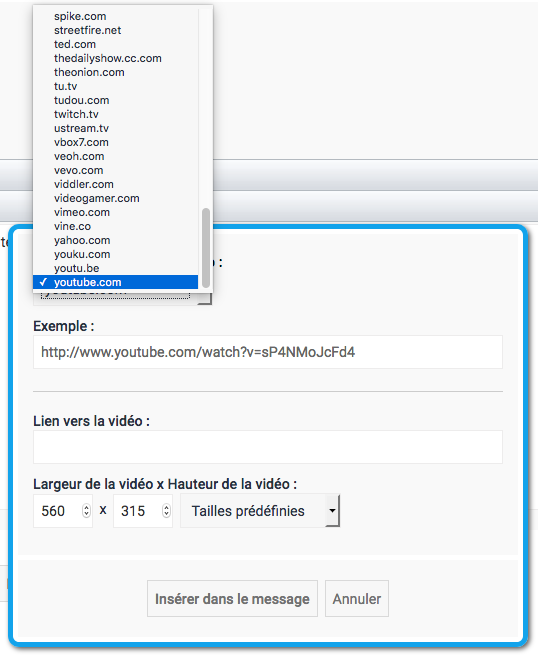Viewport: 538px width, 656px height.
Task: Choose ustream.tv option
Action: pos(115,128)
